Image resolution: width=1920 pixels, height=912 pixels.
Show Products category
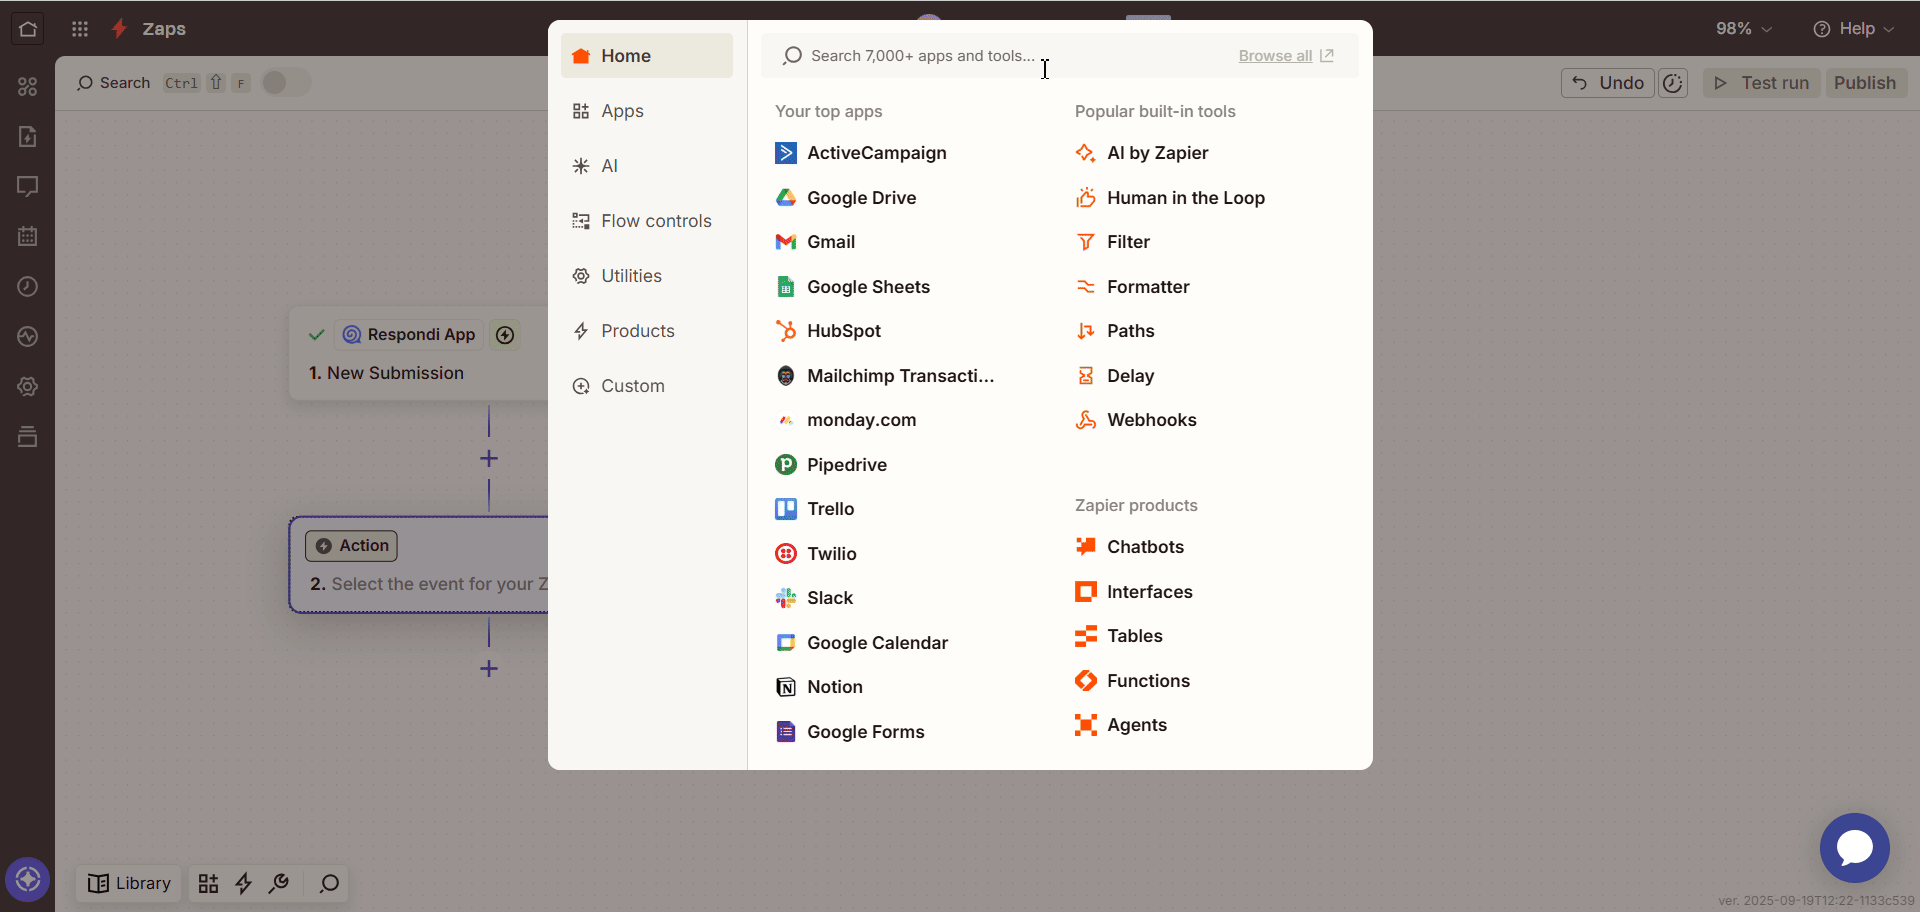tap(647, 331)
